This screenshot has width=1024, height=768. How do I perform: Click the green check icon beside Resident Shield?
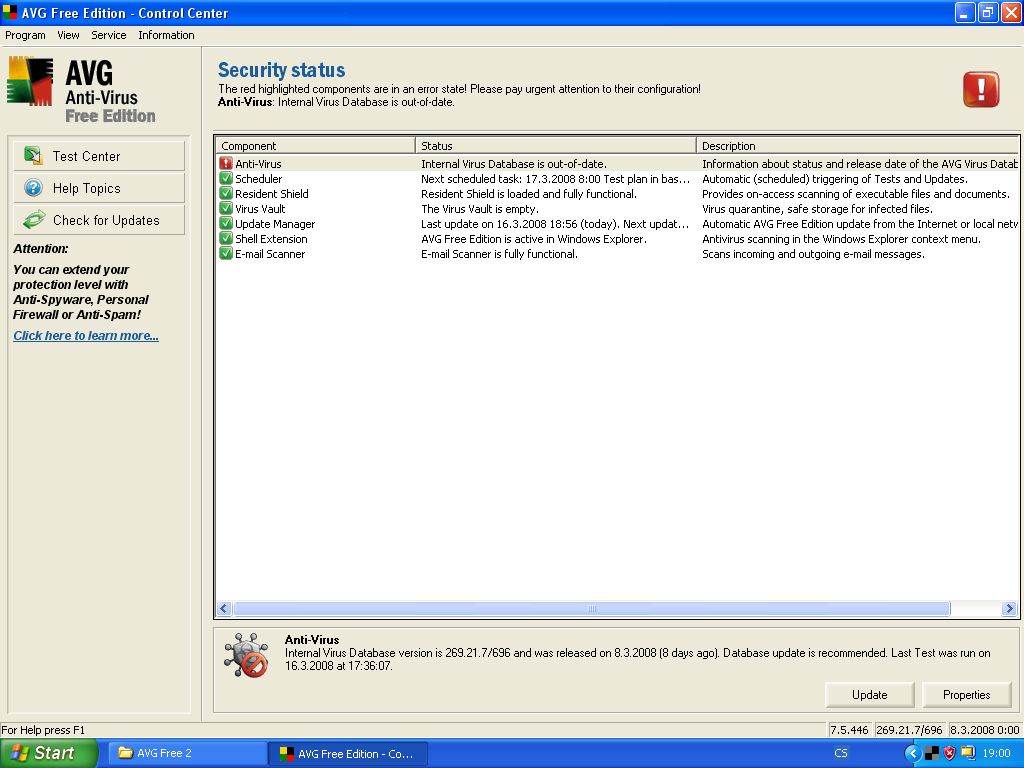click(226, 193)
